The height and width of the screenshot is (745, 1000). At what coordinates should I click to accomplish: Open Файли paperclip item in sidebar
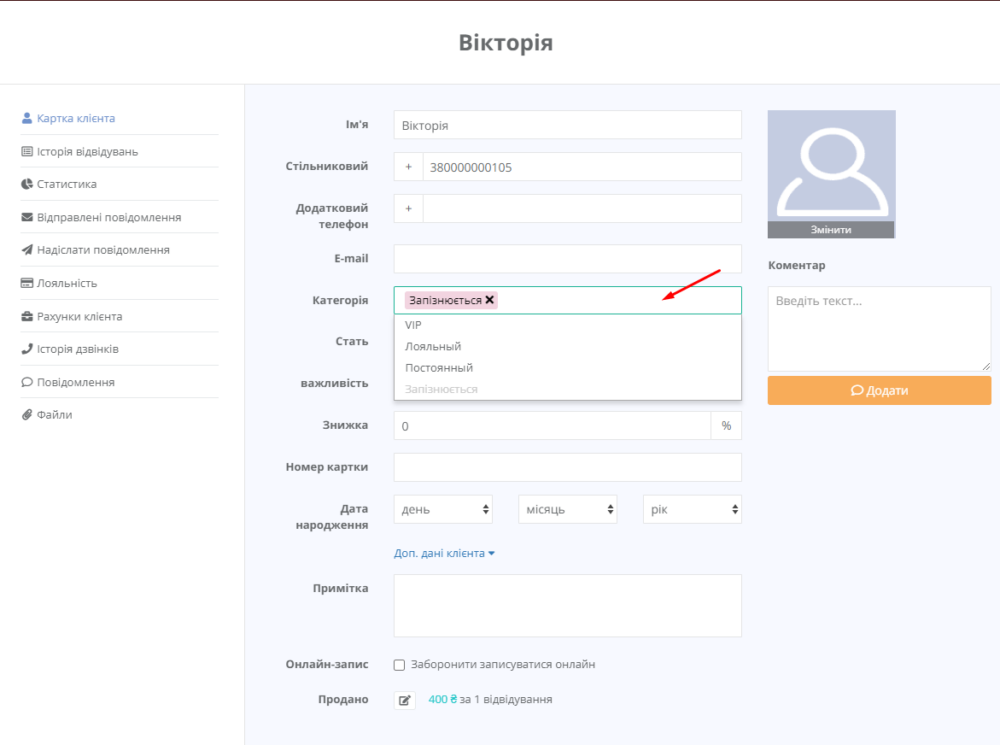point(47,415)
